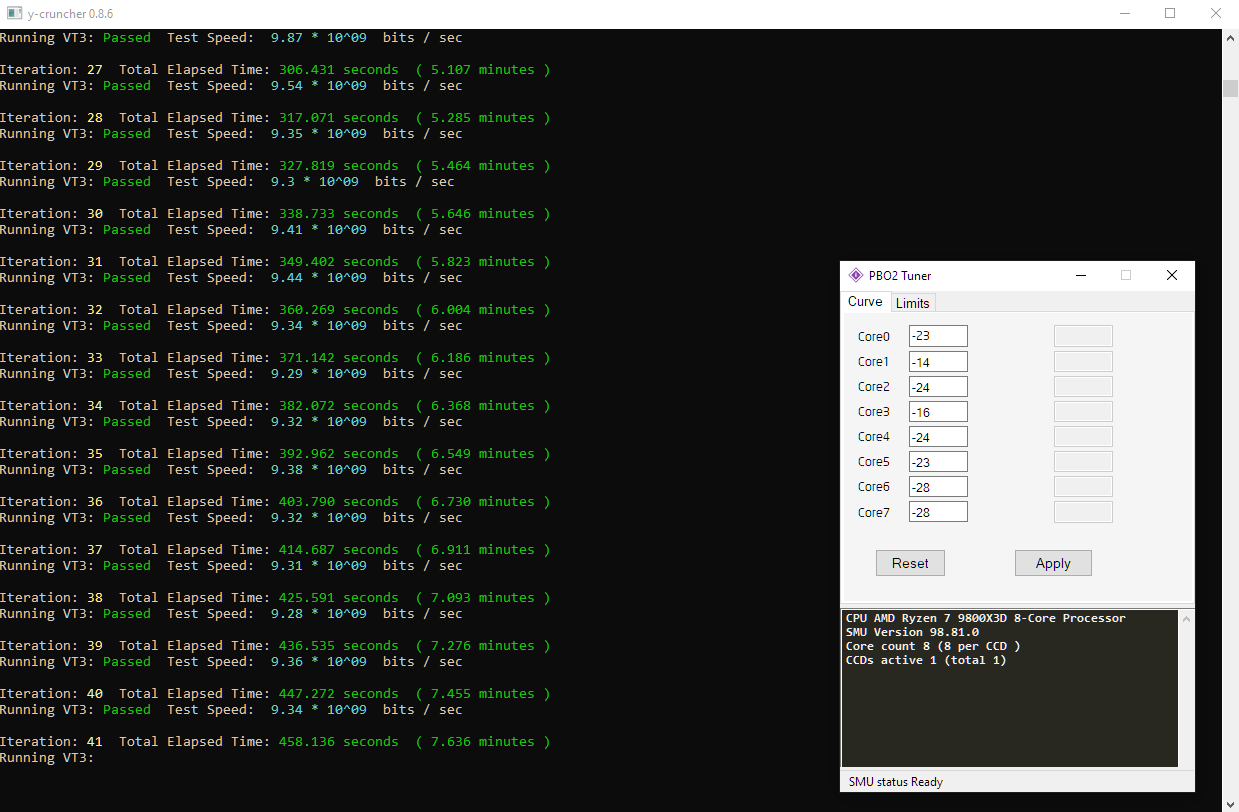Click the Reset button in PBO2 Tuner
1239x812 pixels.
910,563
